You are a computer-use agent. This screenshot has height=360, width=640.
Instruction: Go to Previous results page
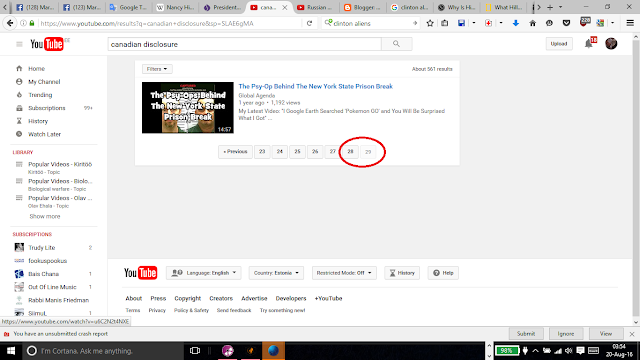coord(236,151)
